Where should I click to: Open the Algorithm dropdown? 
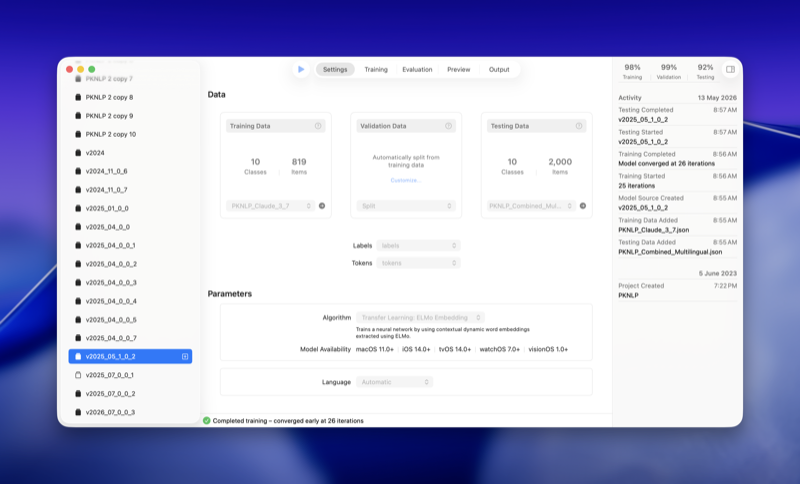click(420, 318)
